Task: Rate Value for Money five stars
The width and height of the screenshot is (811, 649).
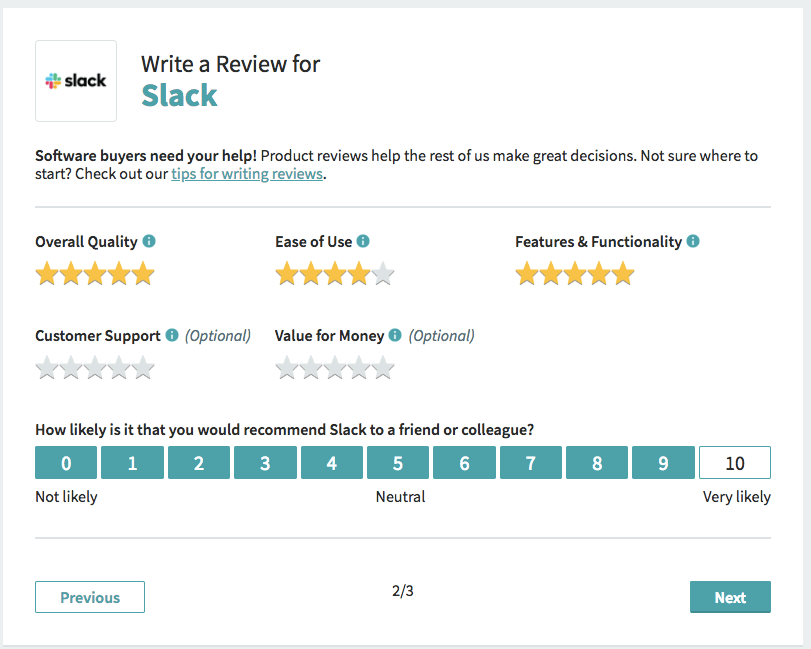Action: 383,368
